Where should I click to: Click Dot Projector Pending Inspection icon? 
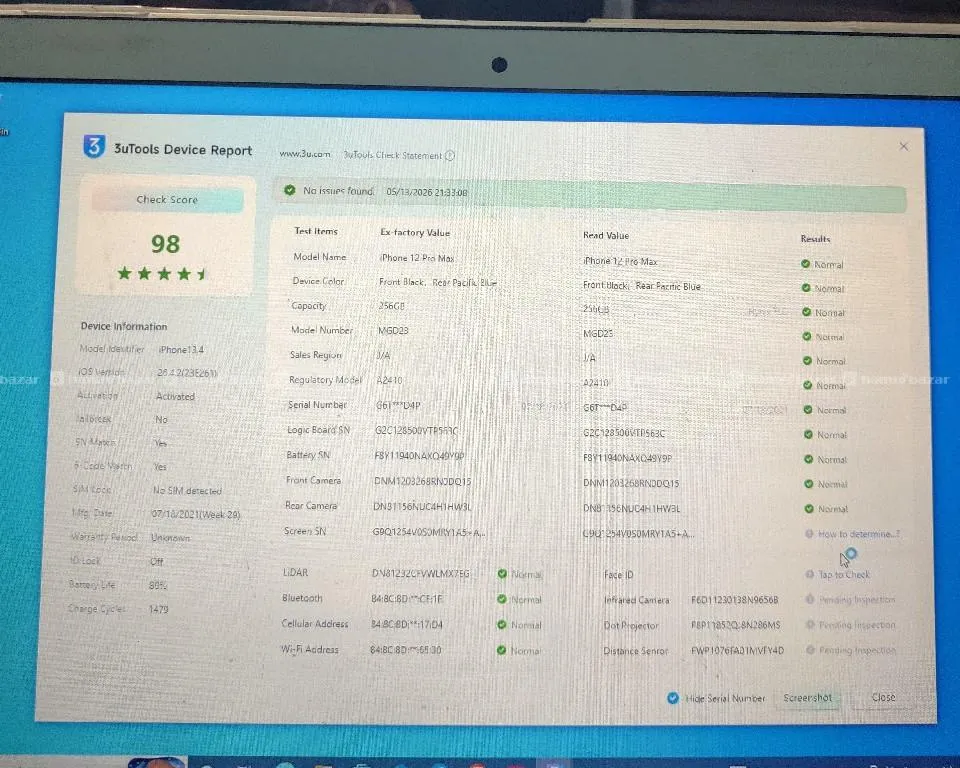point(810,624)
